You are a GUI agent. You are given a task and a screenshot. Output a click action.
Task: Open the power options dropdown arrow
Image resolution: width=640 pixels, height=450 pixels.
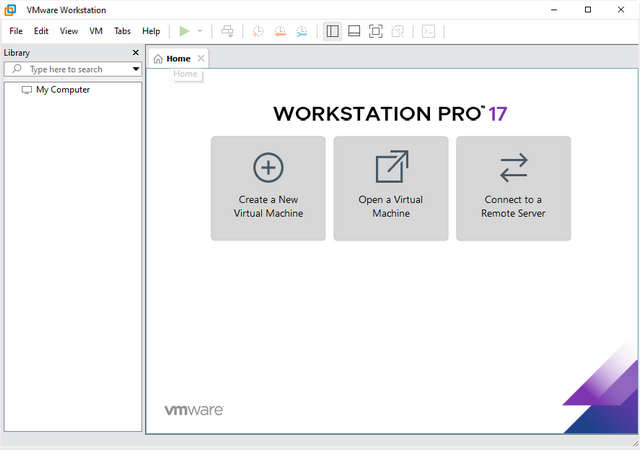coord(199,31)
